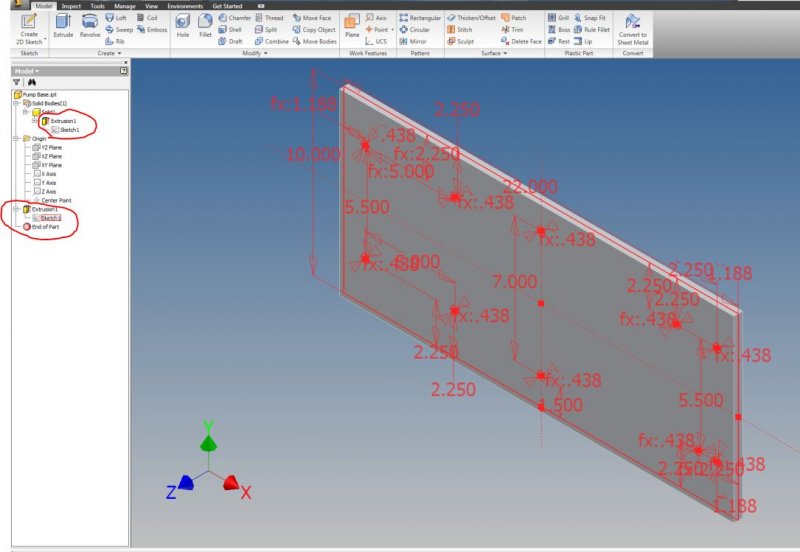Select the YZ Plane in browser
This screenshot has width=800, height=552.
click(x=47, y=147)
